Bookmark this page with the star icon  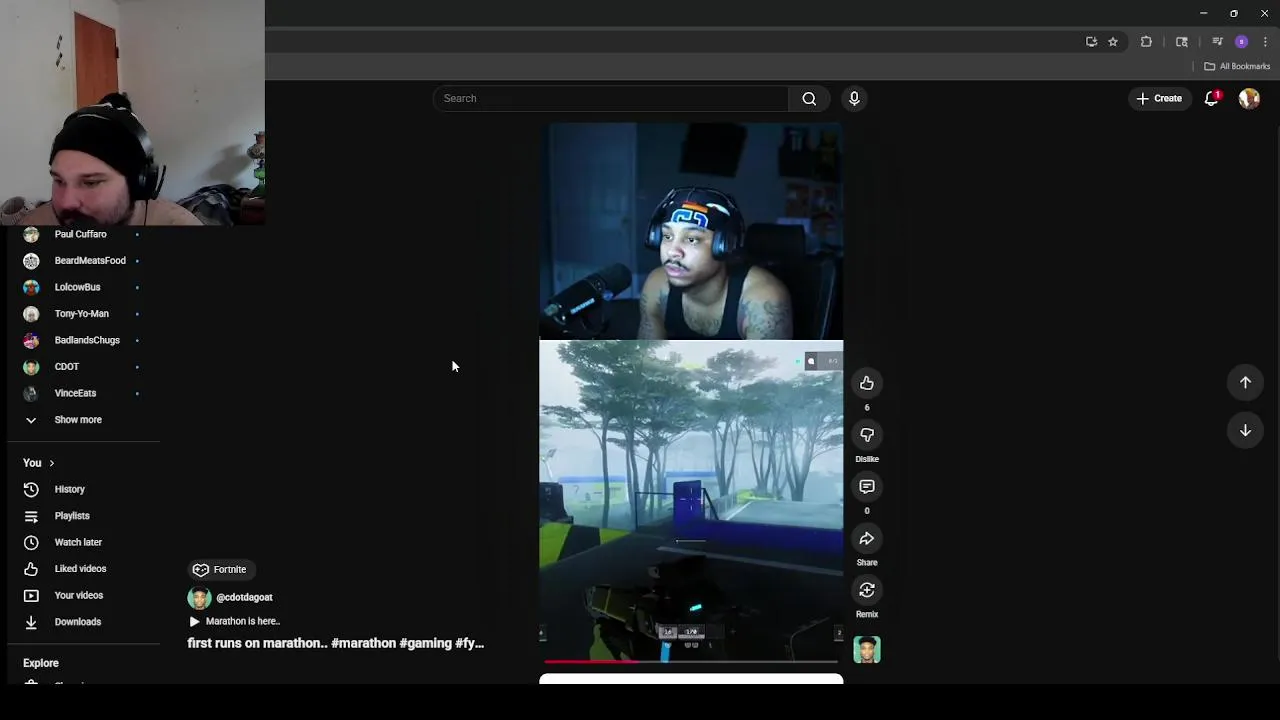(x=1113, y=42)
